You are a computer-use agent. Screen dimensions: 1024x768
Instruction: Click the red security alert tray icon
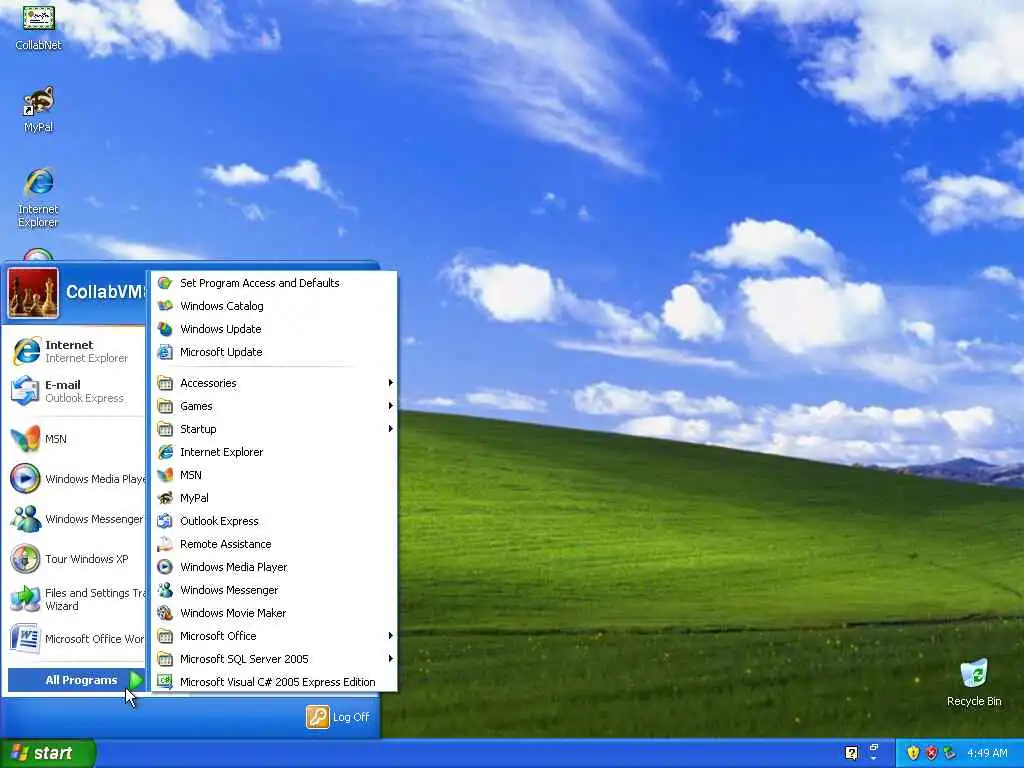(931, 753)
